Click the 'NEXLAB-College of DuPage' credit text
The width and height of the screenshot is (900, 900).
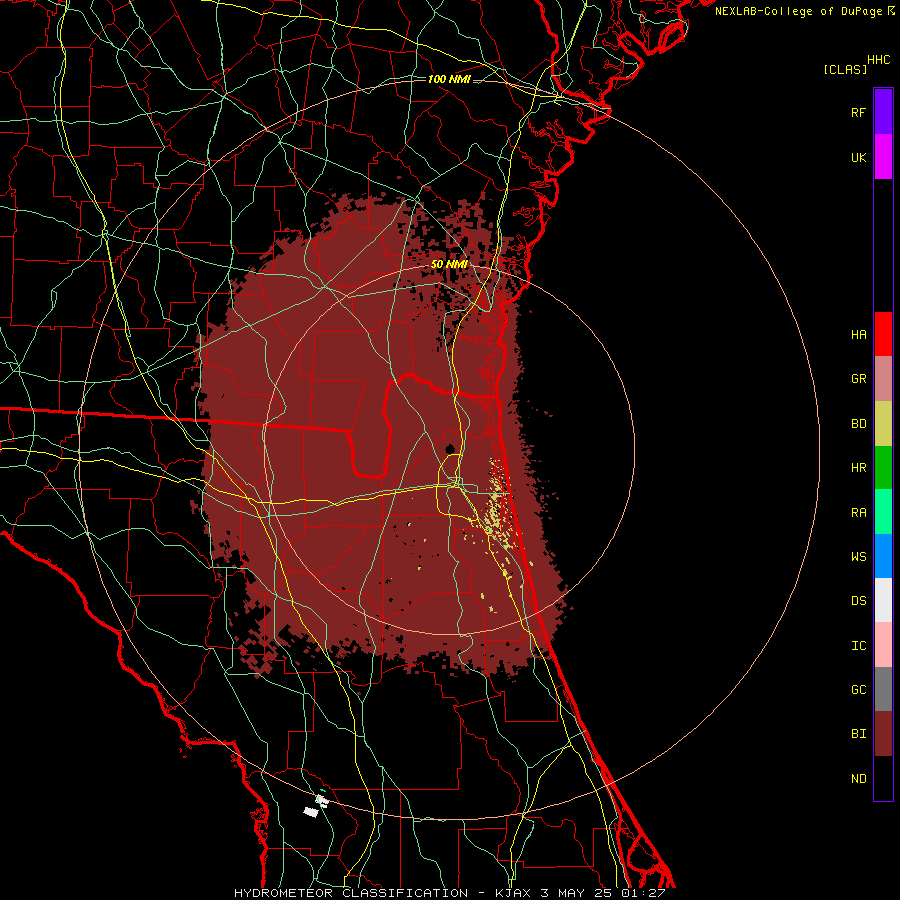coord(798,11)
